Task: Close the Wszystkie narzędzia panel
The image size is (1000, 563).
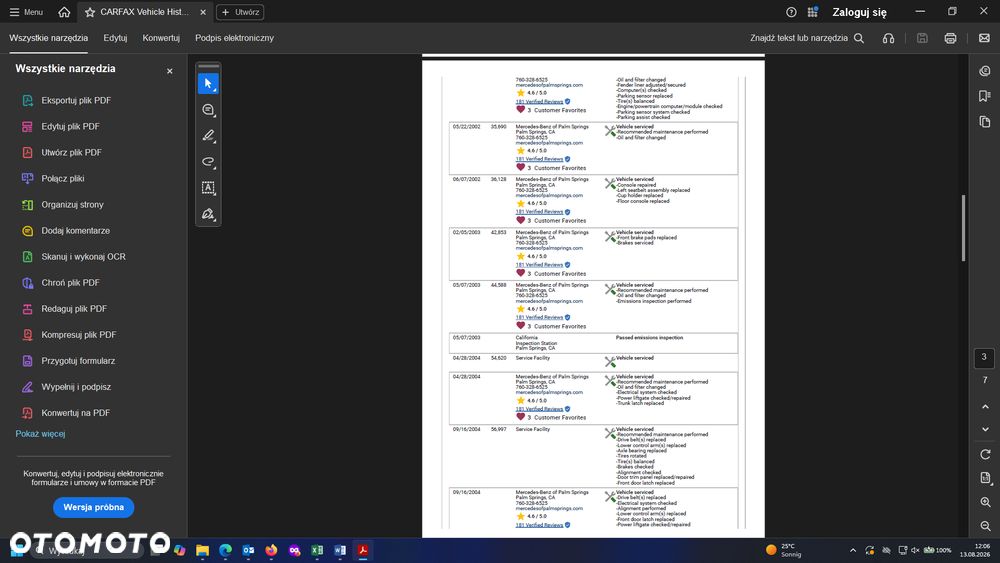Action: pos(170,71)
